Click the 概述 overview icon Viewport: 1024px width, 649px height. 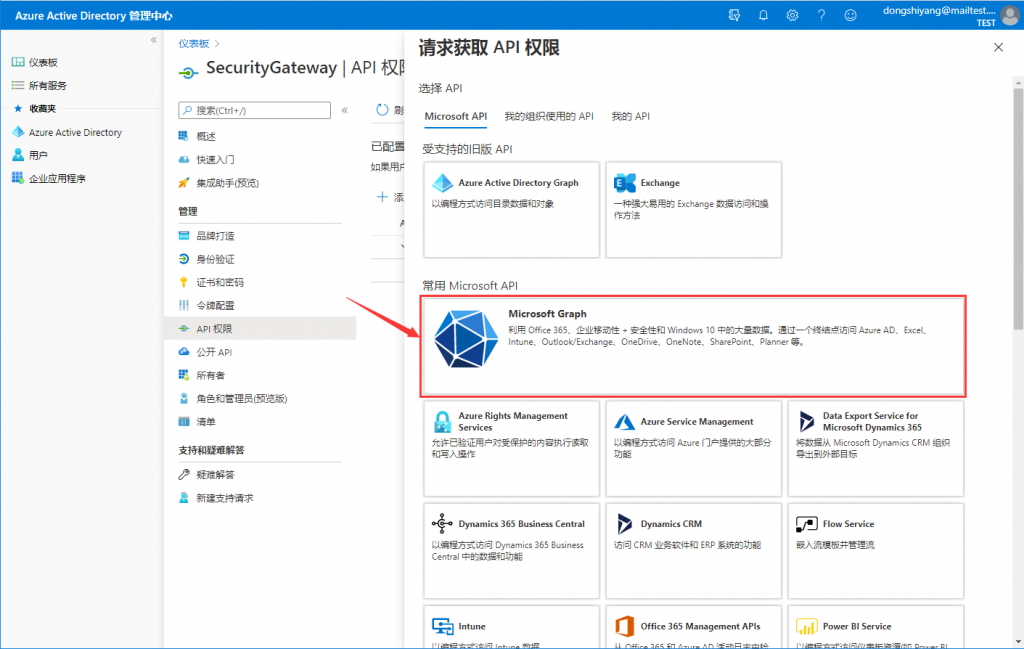point(184,136)
